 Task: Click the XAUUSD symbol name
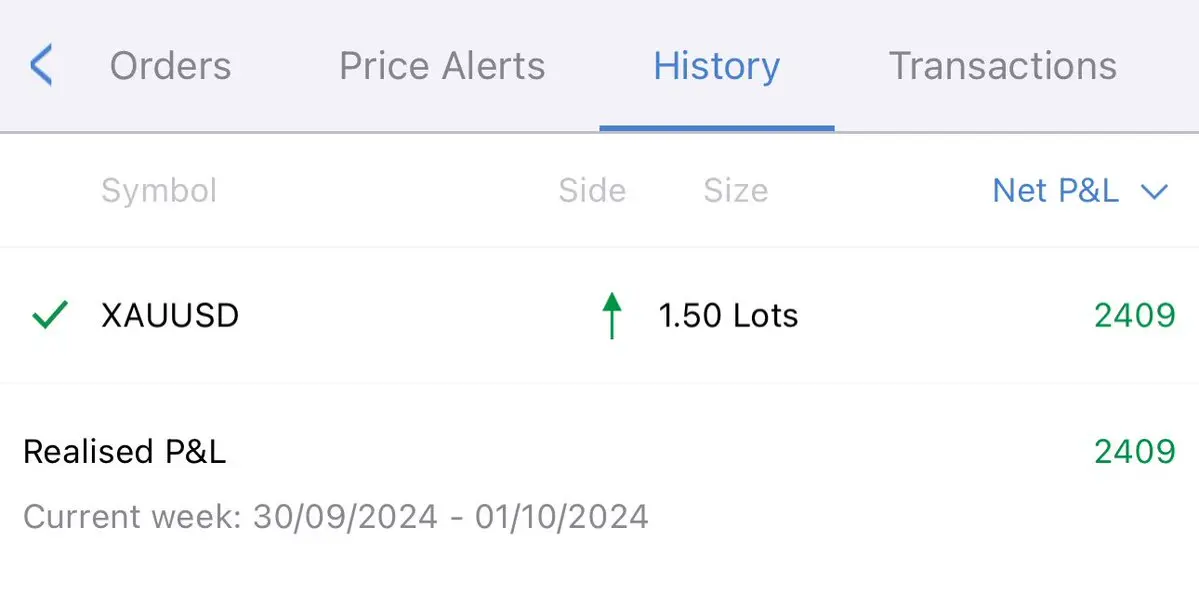coord(170,315)
